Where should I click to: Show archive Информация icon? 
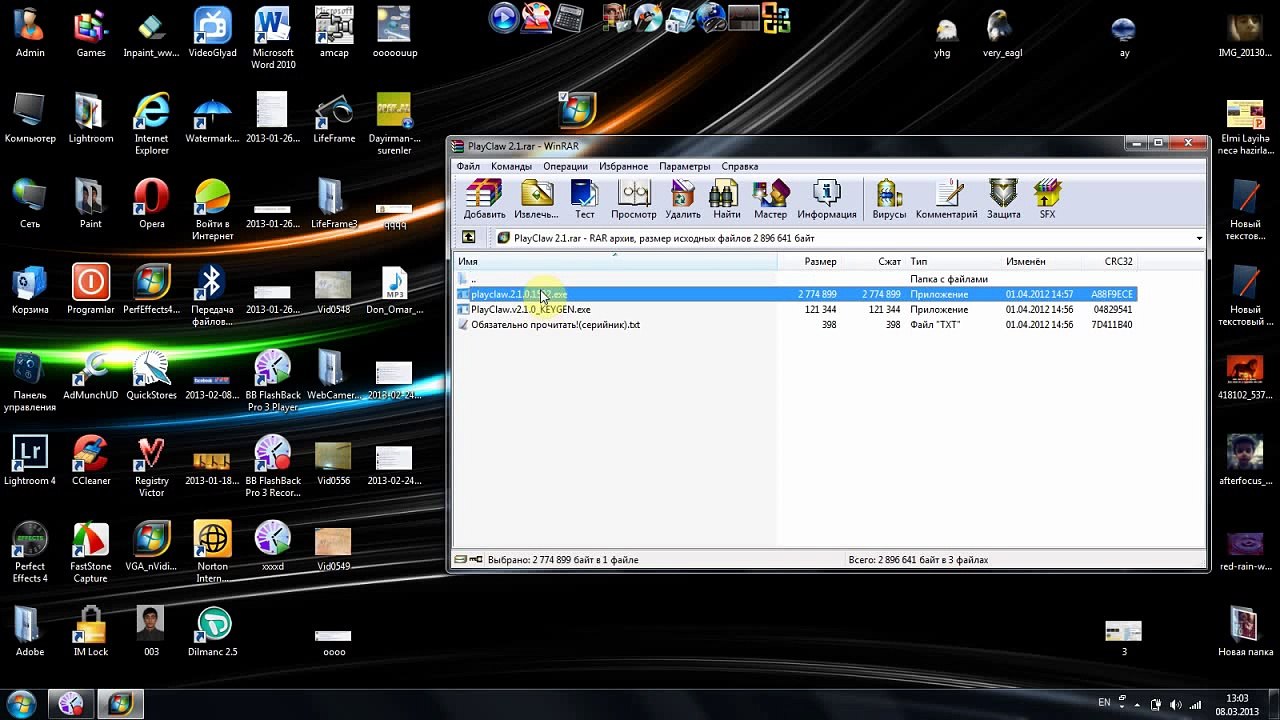(827, 199)
